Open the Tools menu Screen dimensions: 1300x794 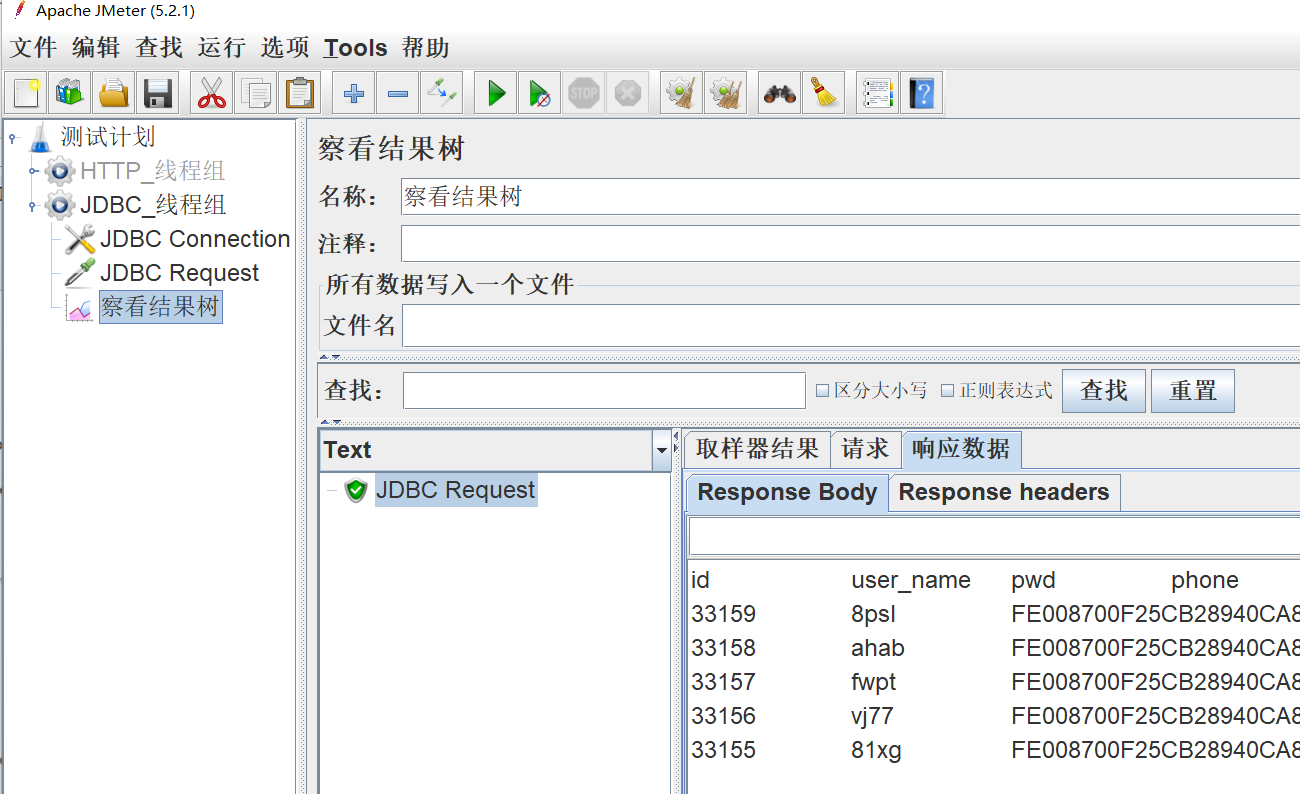pyautogui.click(x=355, y=48)
